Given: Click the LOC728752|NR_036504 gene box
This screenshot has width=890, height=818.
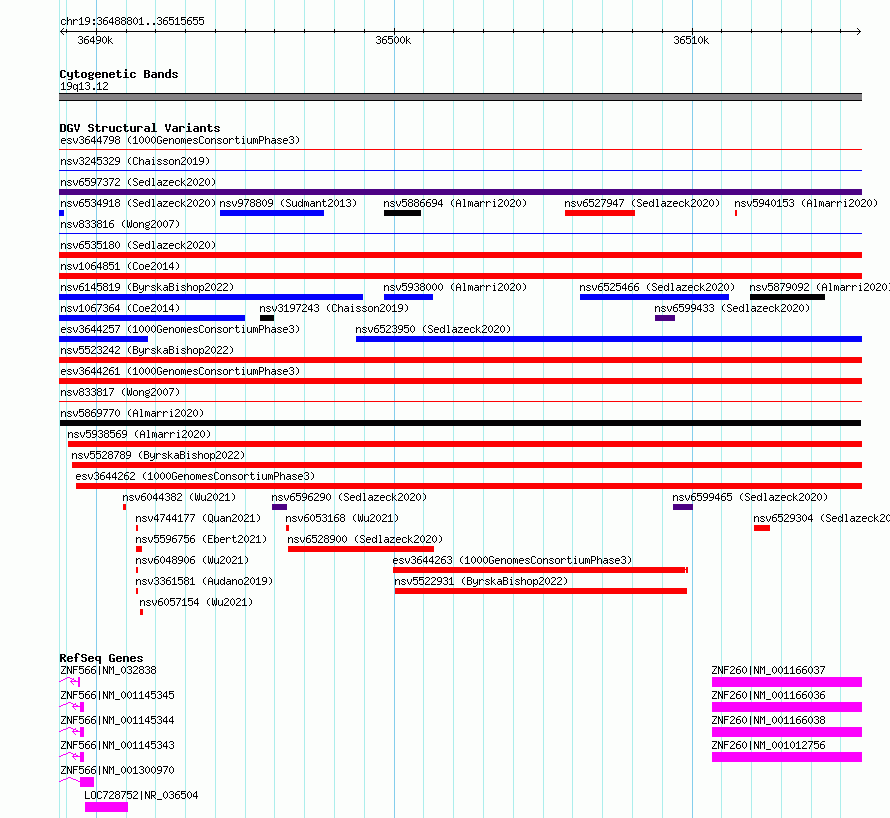Looking at the screenshot, I should [106, 807].
